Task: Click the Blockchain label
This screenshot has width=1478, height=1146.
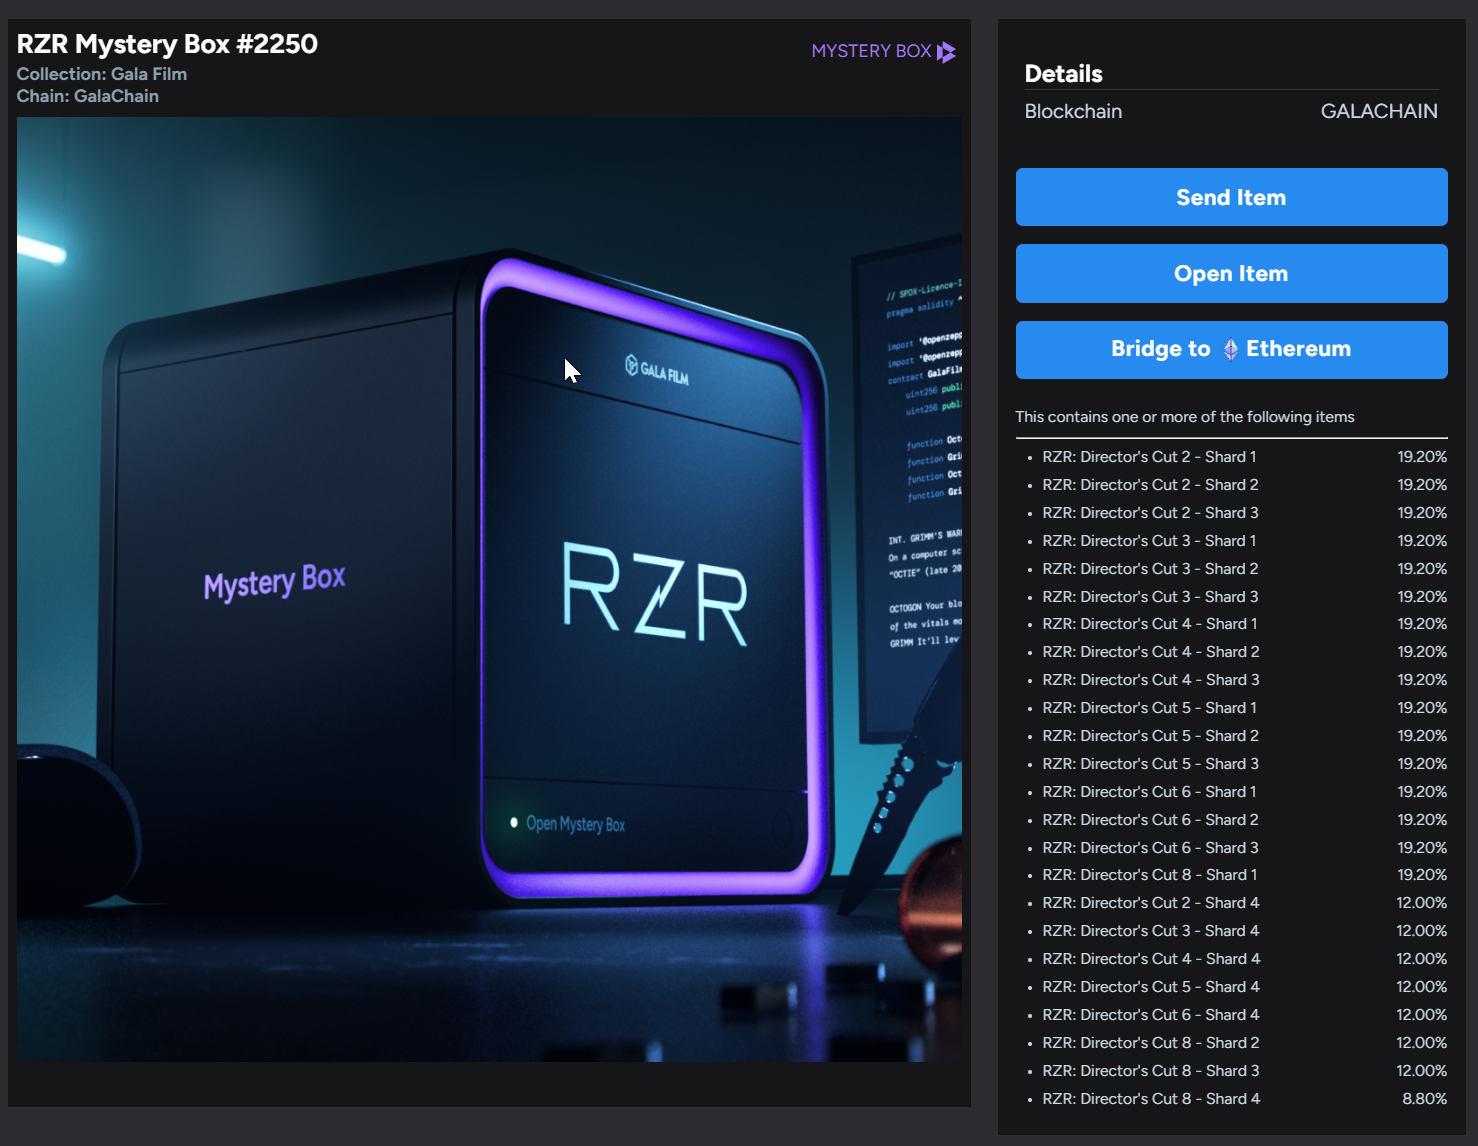Action: (1073, 111)
